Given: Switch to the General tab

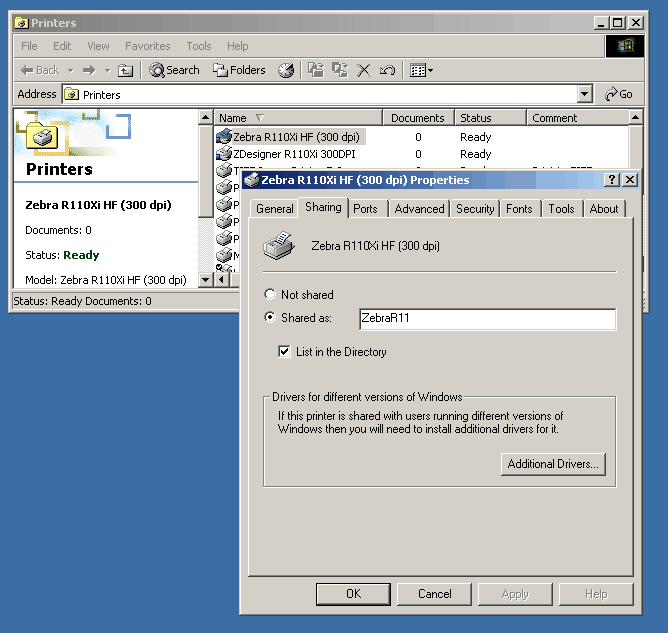Looking at the screenshot, I should (x=274, y=209).
